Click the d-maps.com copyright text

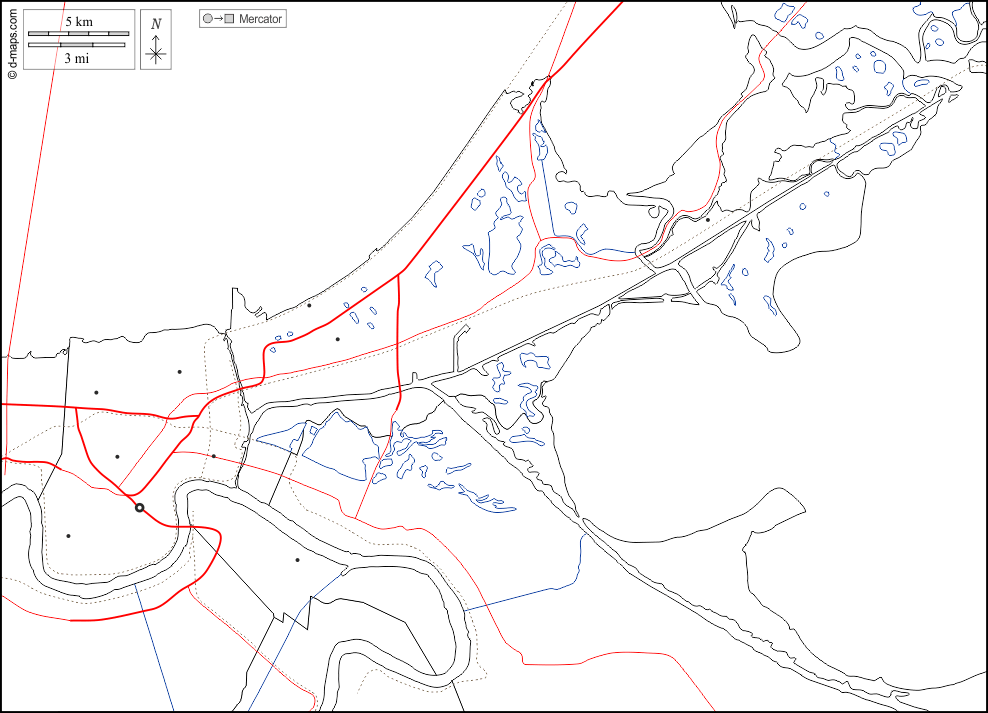(x=13, y=43)
